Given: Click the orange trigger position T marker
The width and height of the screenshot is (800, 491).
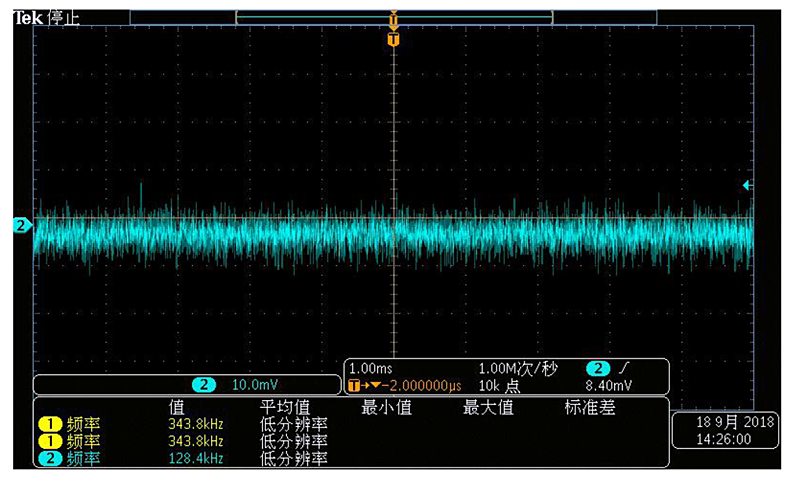Looking at the screenshot, I should (x=393, y=39).
